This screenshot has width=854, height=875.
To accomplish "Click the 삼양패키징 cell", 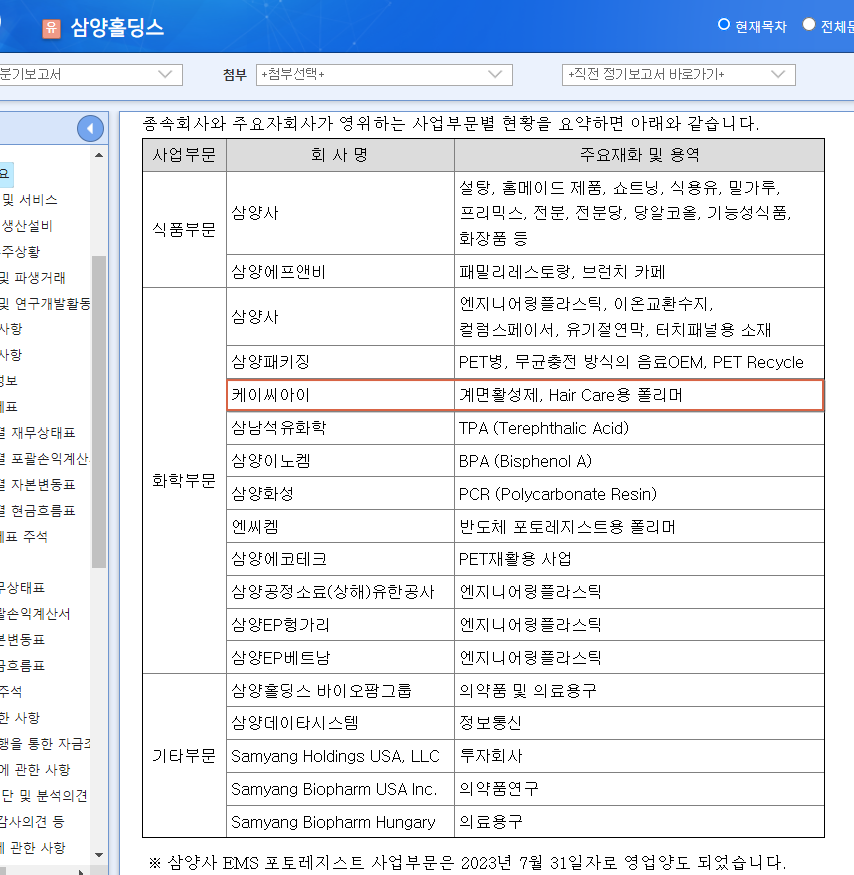I will [340, 362].
